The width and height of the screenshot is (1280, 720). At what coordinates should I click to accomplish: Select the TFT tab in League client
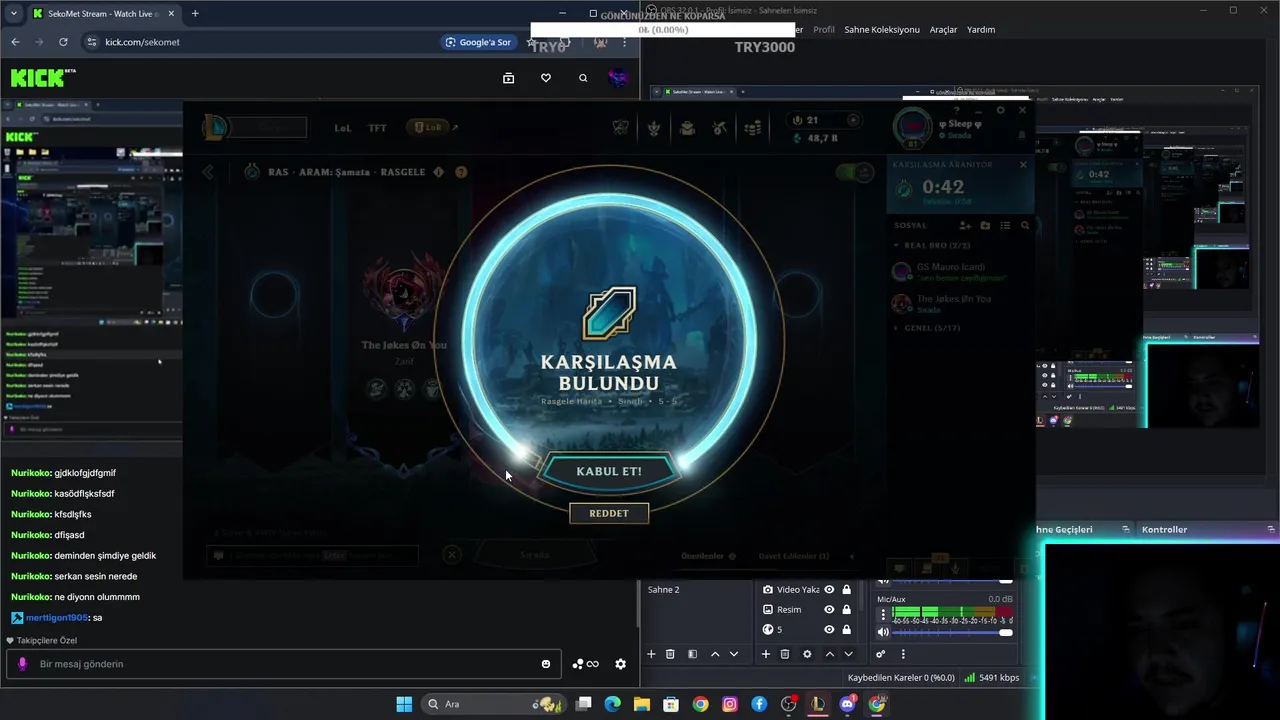point(377,128)
